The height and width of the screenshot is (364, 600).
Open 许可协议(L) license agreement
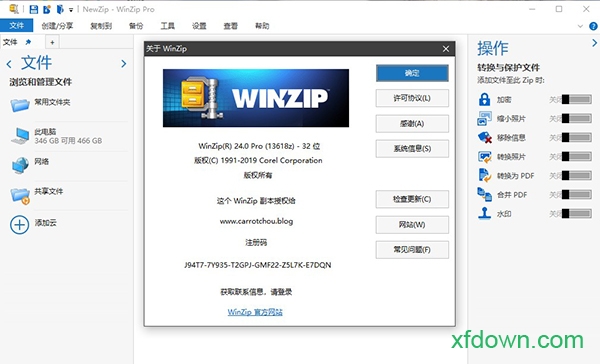click(x=412, y=98)
